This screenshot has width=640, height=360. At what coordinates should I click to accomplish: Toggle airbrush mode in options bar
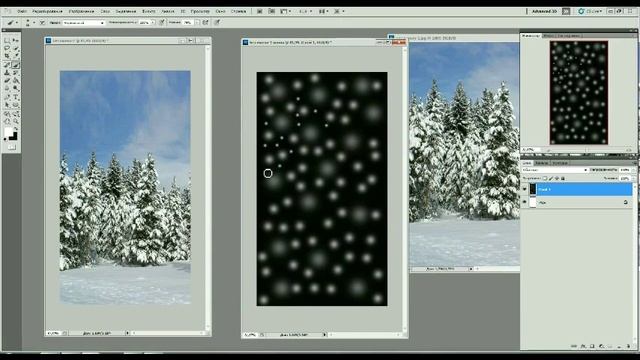206,22
